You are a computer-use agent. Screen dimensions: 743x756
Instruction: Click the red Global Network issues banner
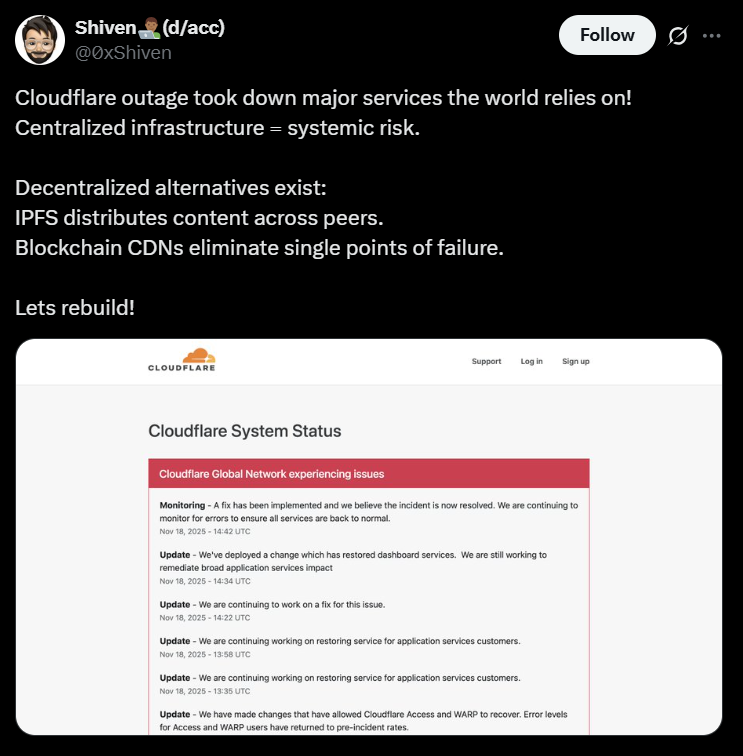coord(368,473)
